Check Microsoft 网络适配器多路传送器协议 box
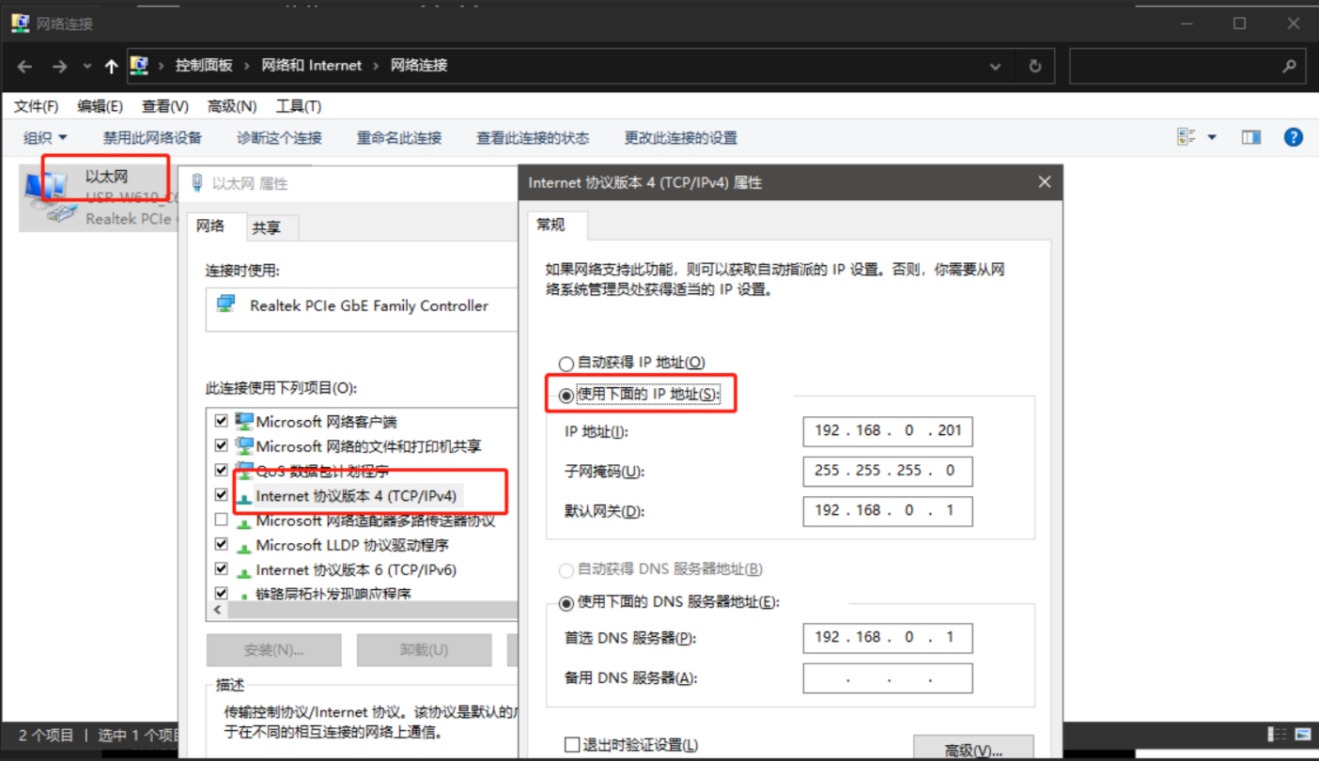This screenshot has height=761, width=1319. coord(222,521)
